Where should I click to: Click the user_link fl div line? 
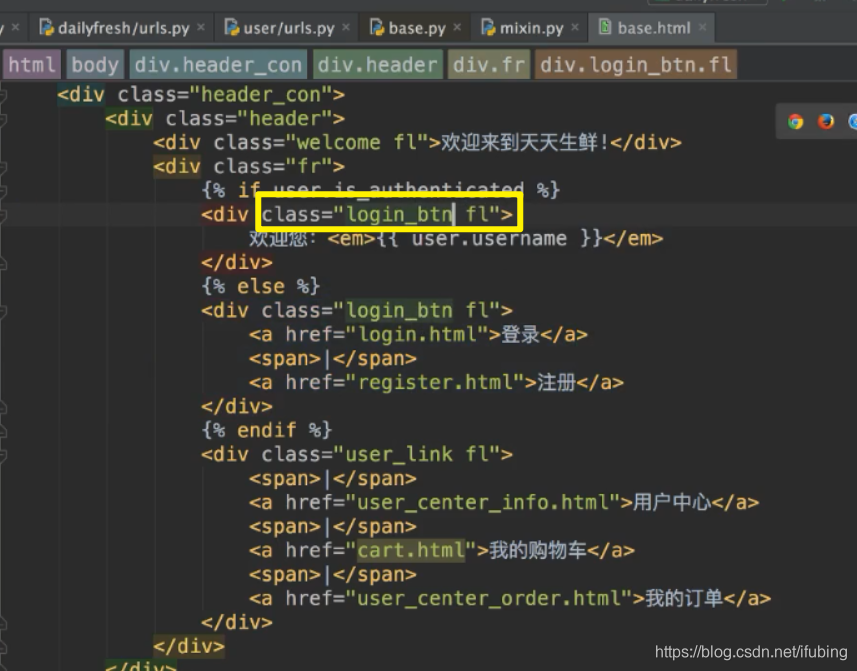(x=357, y=454)
